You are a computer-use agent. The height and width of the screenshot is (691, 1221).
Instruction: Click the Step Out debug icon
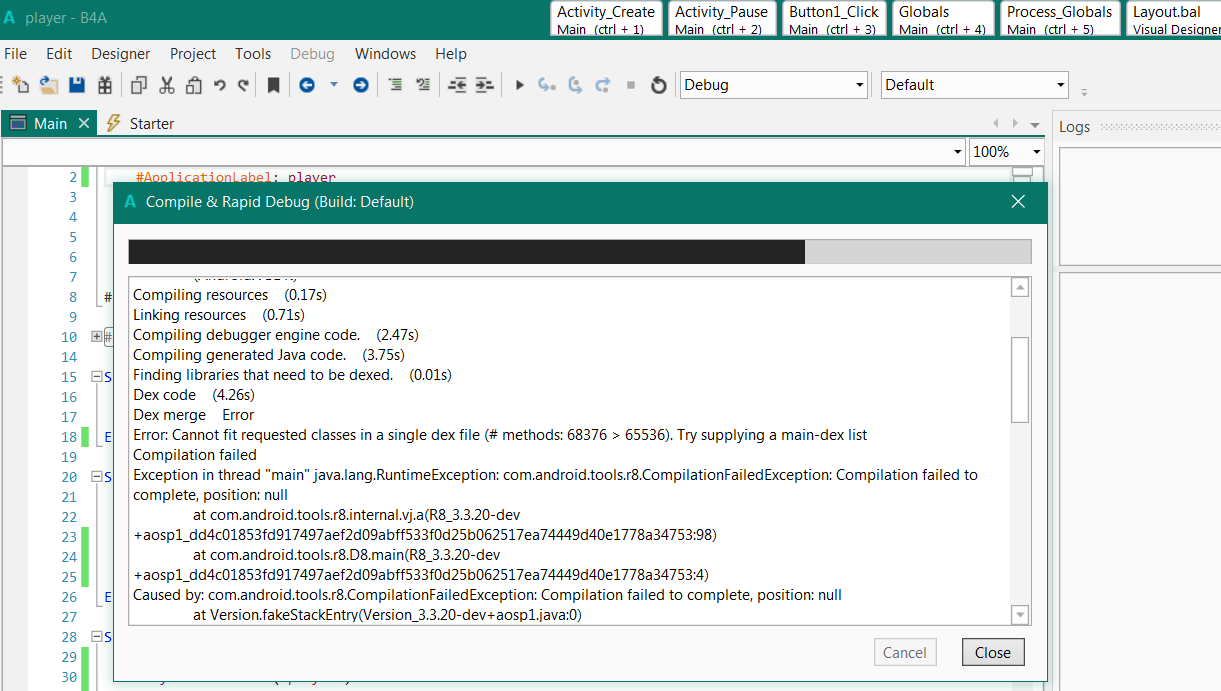click(x=603, y=85)
